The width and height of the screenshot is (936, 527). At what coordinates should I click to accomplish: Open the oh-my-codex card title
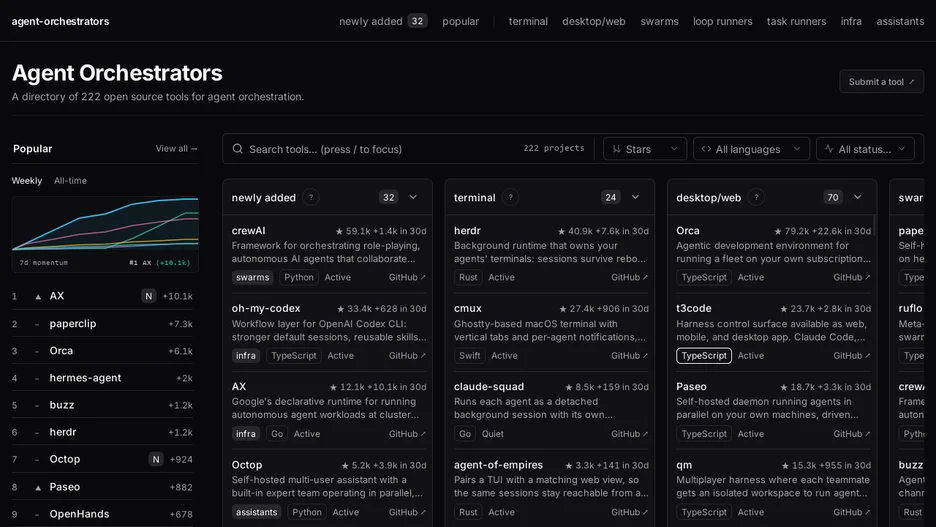click(x=266, y=309)
